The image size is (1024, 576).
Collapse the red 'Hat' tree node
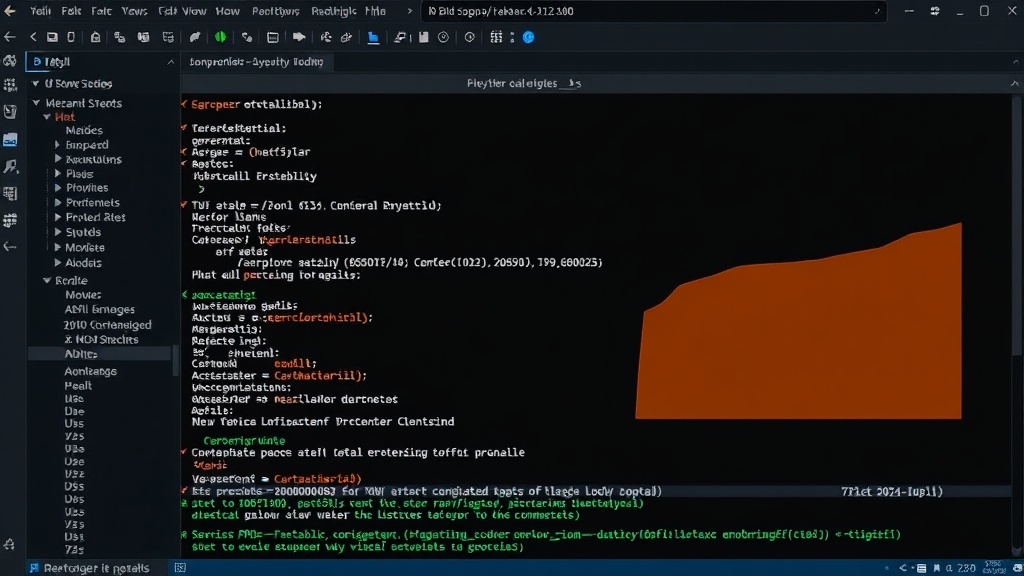47,117
